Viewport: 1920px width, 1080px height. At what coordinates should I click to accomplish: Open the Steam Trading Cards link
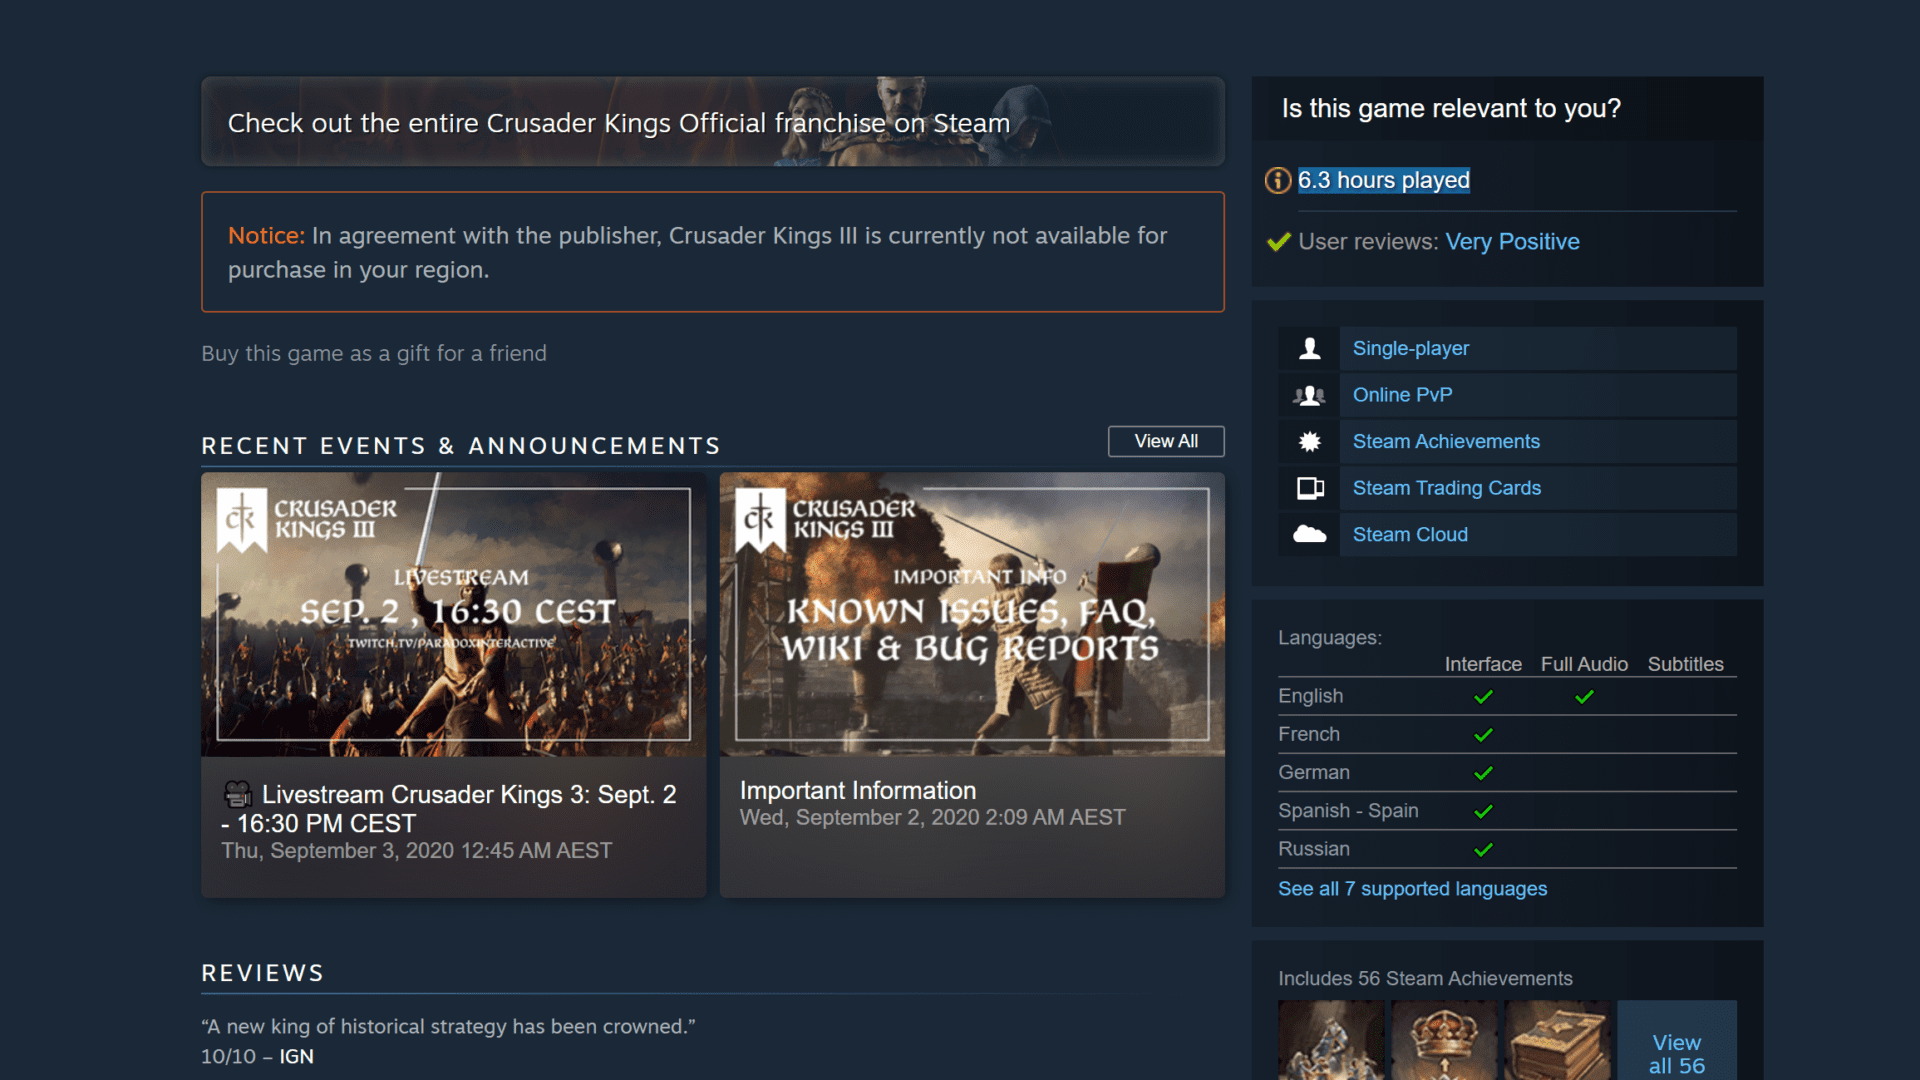point(1446,488)
